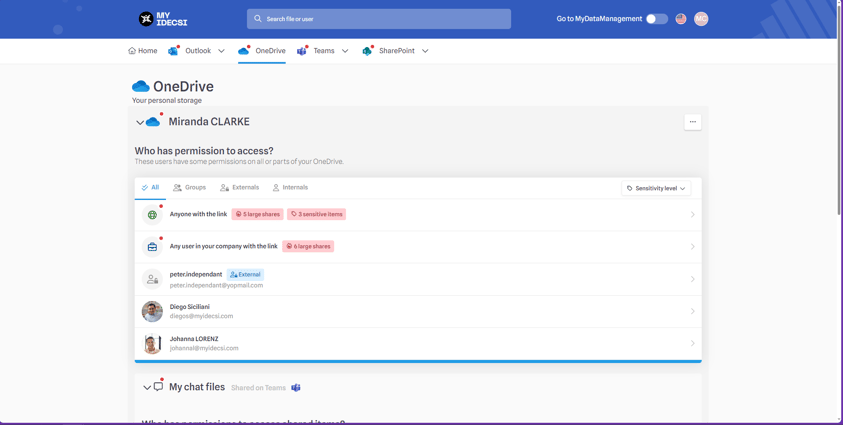Expand the Outlook menu chevron

(222, 51)
